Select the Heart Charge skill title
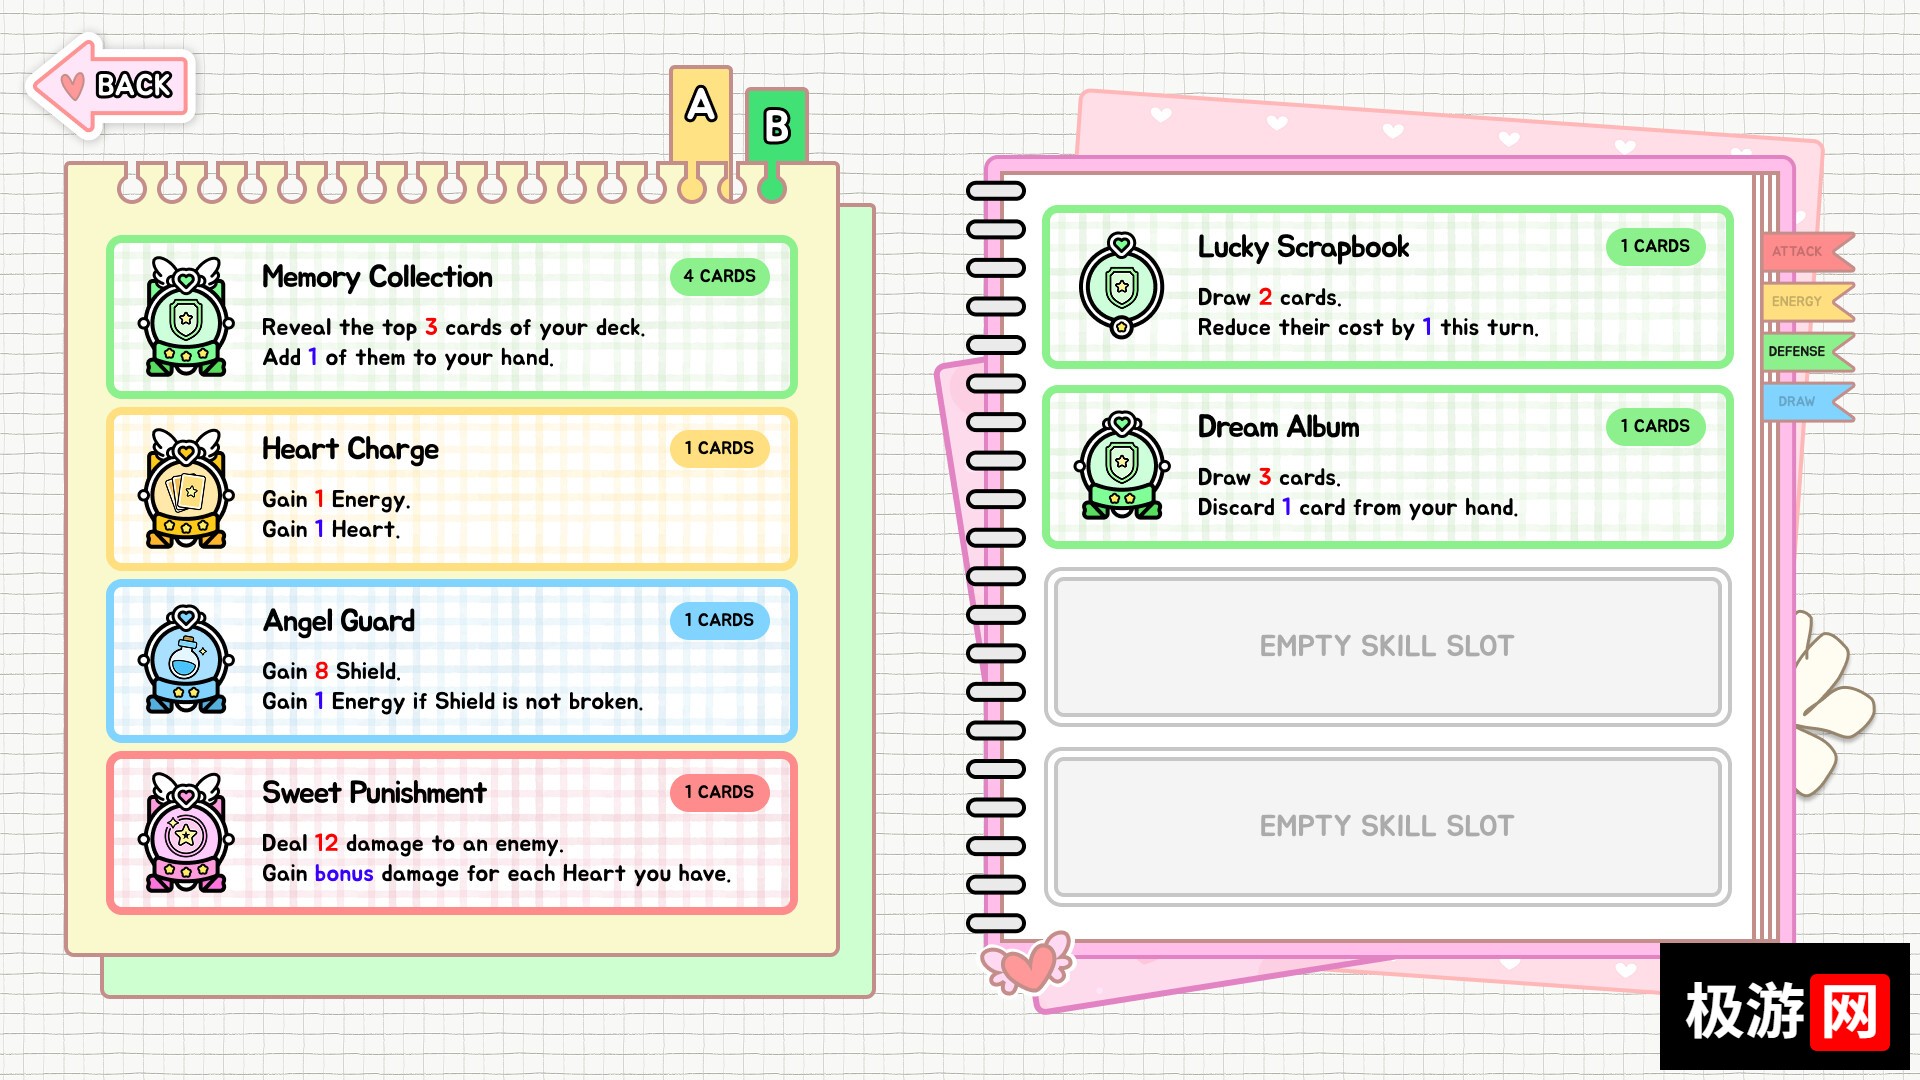This screenshot has width=1920, height=1080. [350, 450]
